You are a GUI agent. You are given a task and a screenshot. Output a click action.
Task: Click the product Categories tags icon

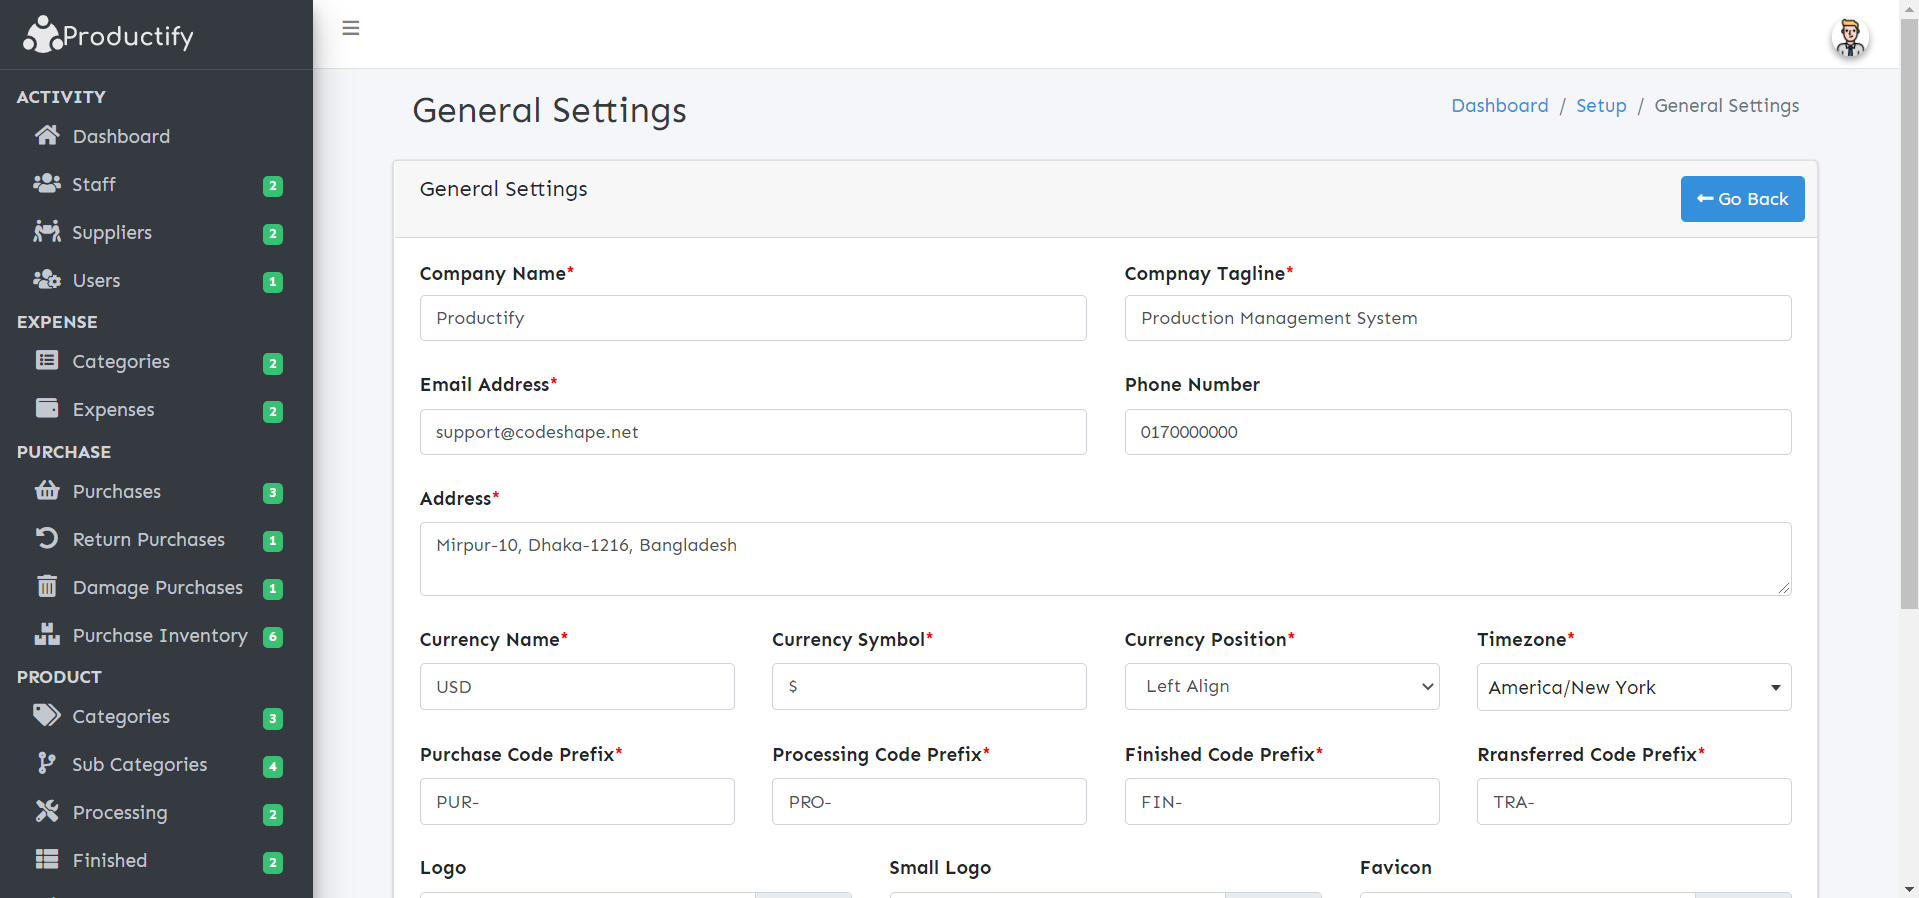coord(47,716)
